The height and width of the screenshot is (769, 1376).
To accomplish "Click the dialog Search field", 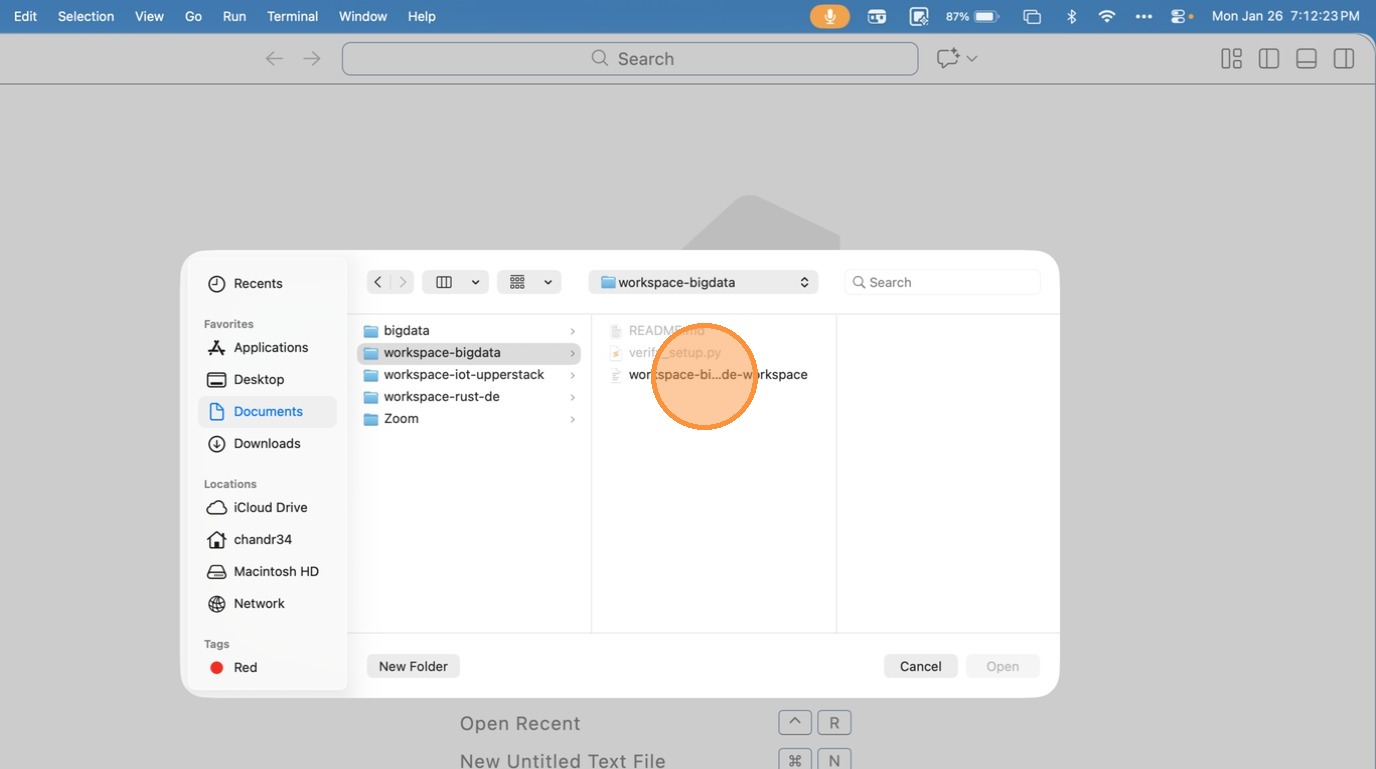I will click(942, 282).
